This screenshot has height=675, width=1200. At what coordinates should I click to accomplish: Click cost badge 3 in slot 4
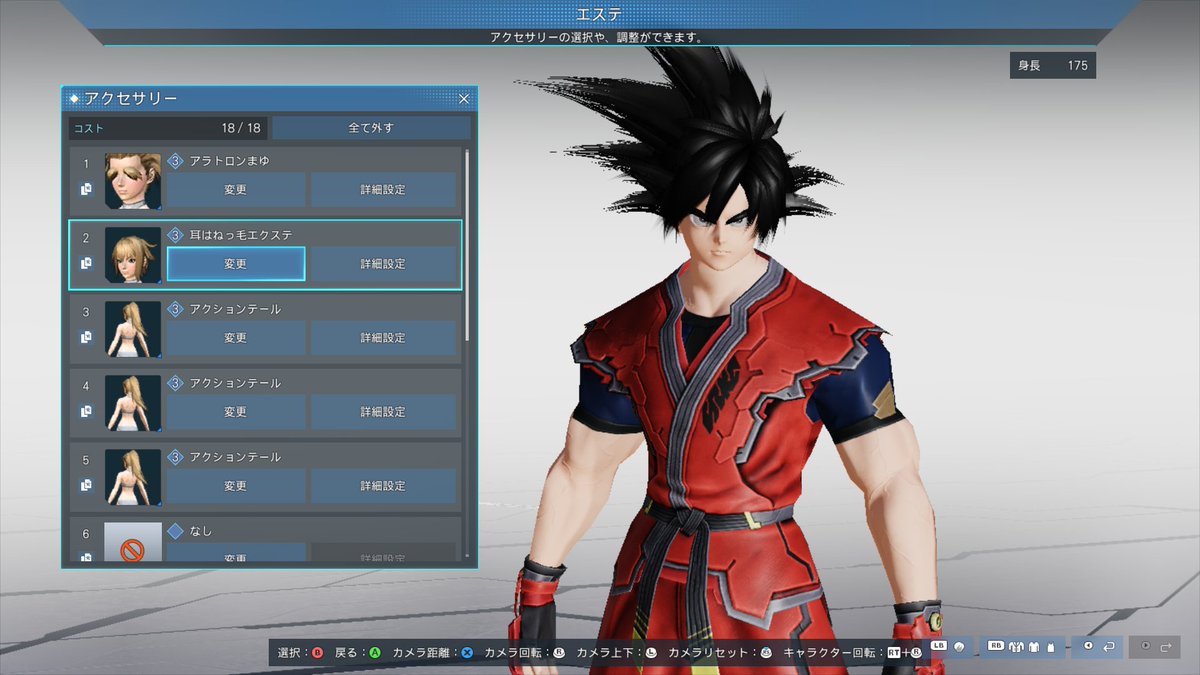175,383
